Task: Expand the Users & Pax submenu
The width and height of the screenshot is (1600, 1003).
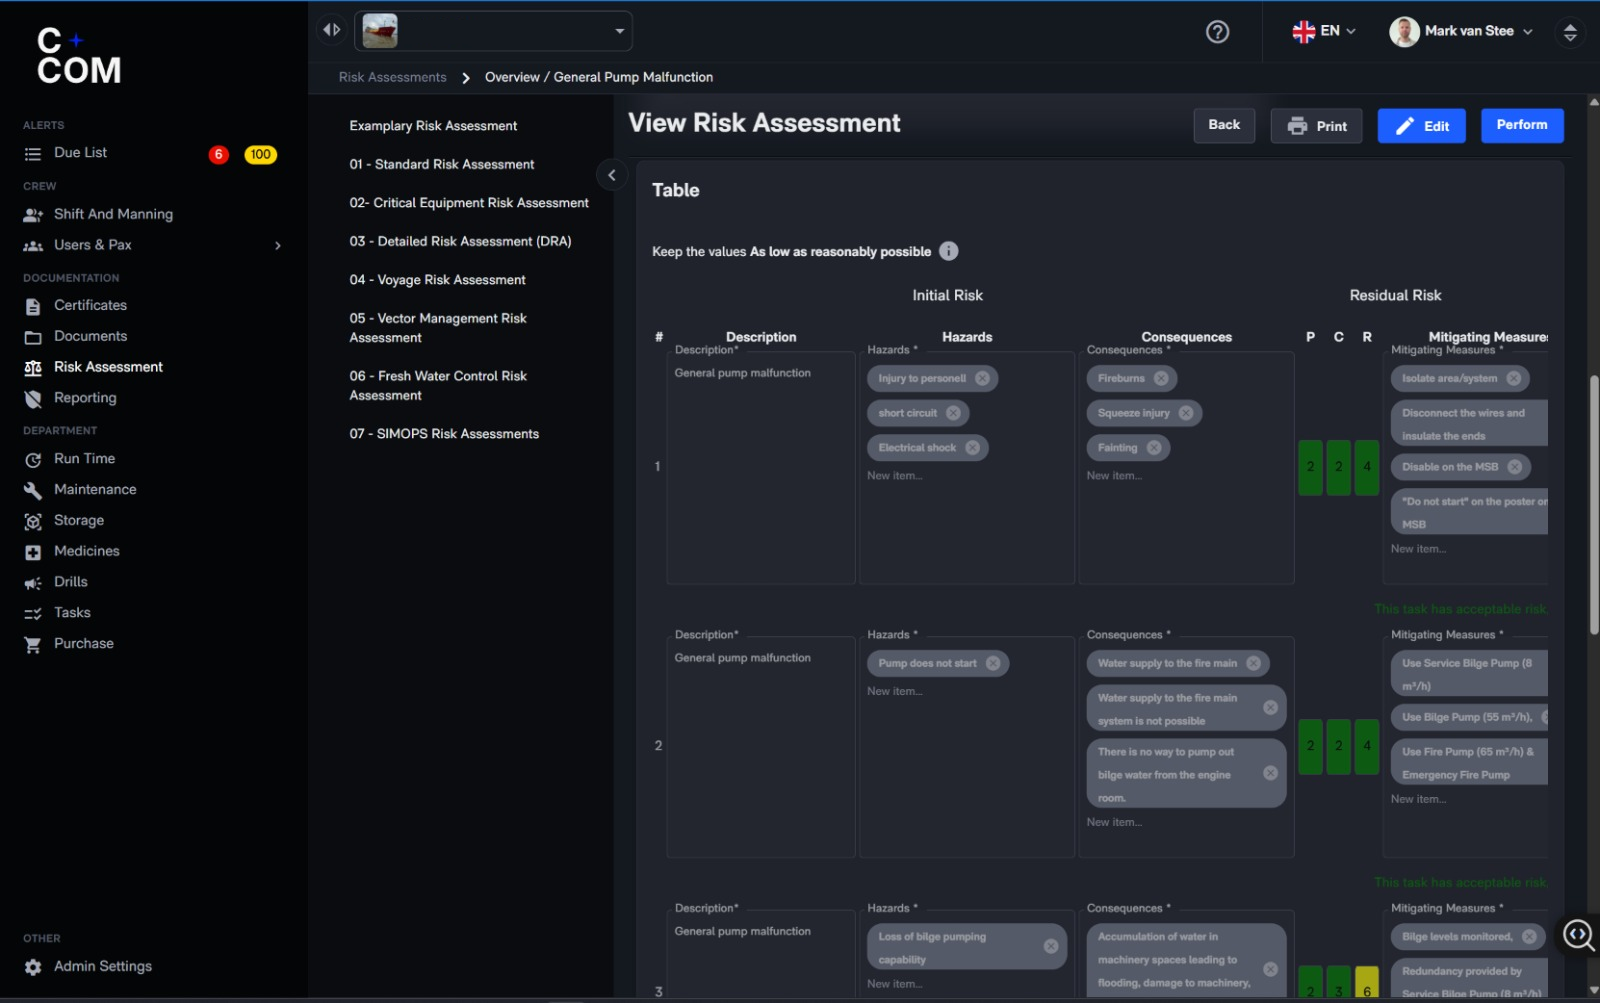Action: pyautogui.click(x=278, y=245)
